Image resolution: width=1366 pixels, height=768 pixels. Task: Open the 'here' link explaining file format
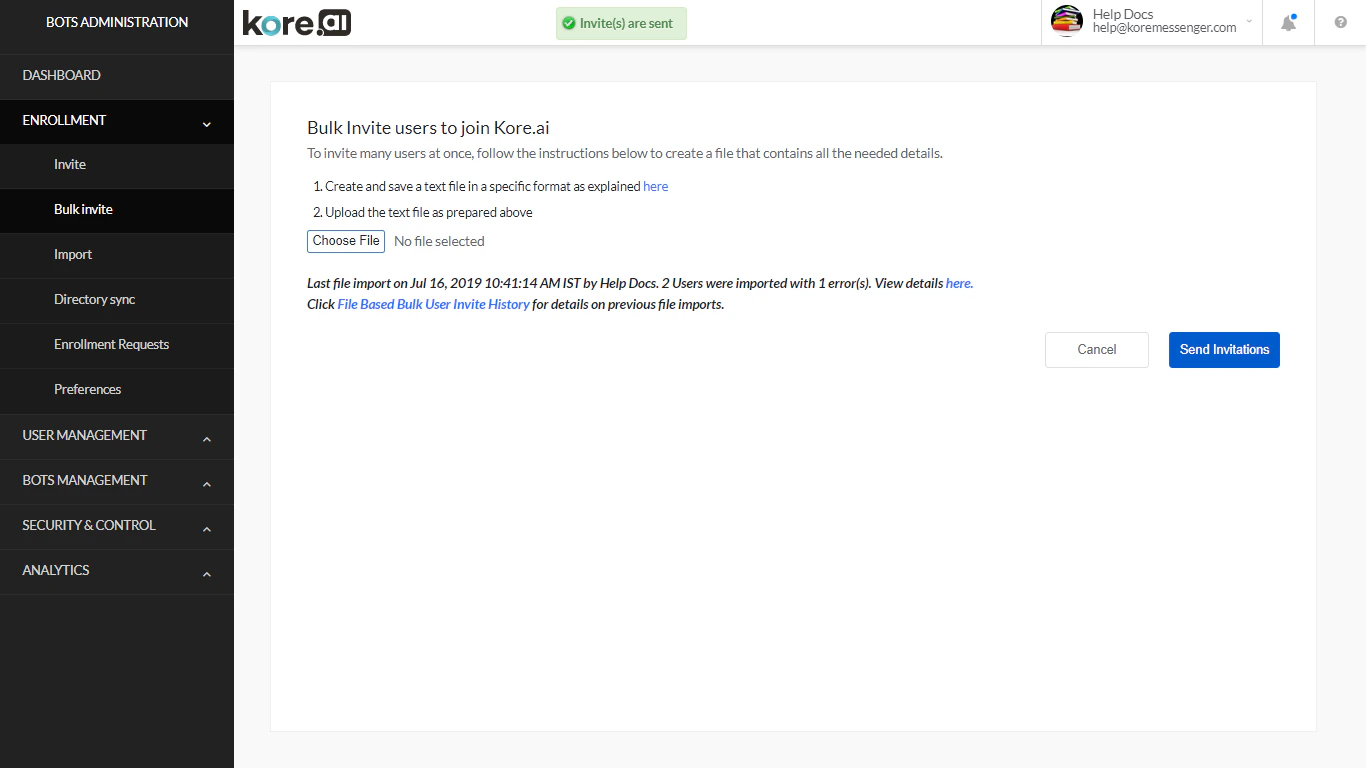[656, 186]
